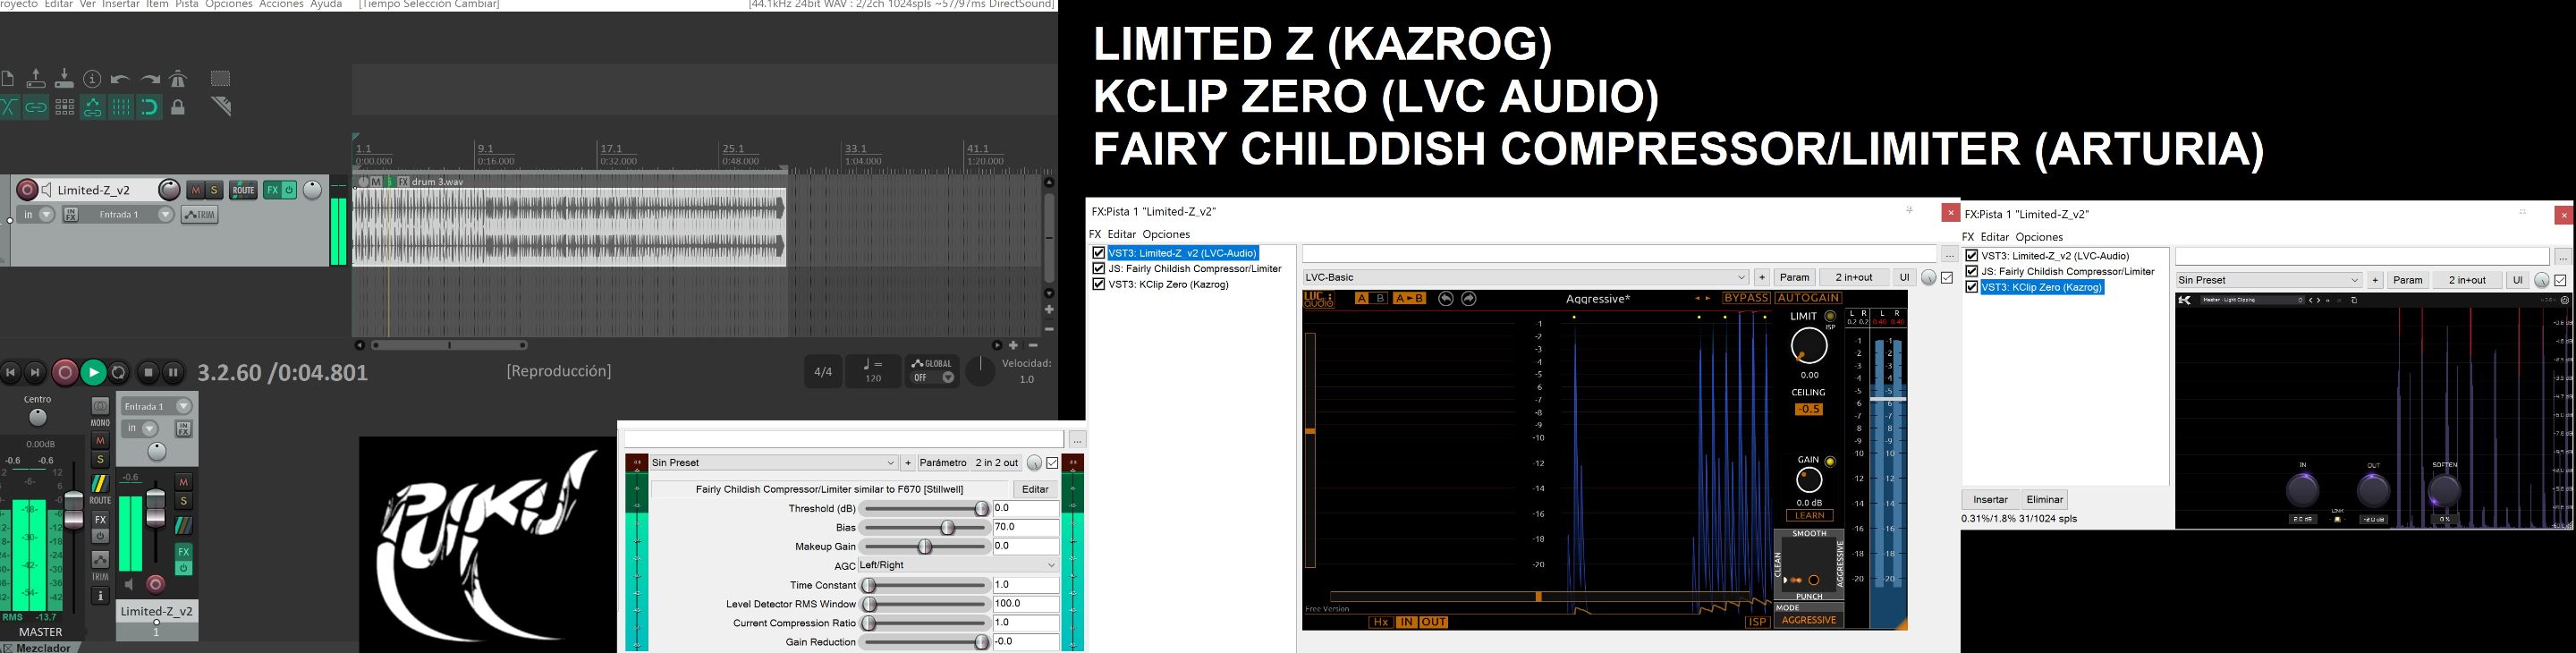Arm record on Limited-Z_v2 track panel

point(27,190)
